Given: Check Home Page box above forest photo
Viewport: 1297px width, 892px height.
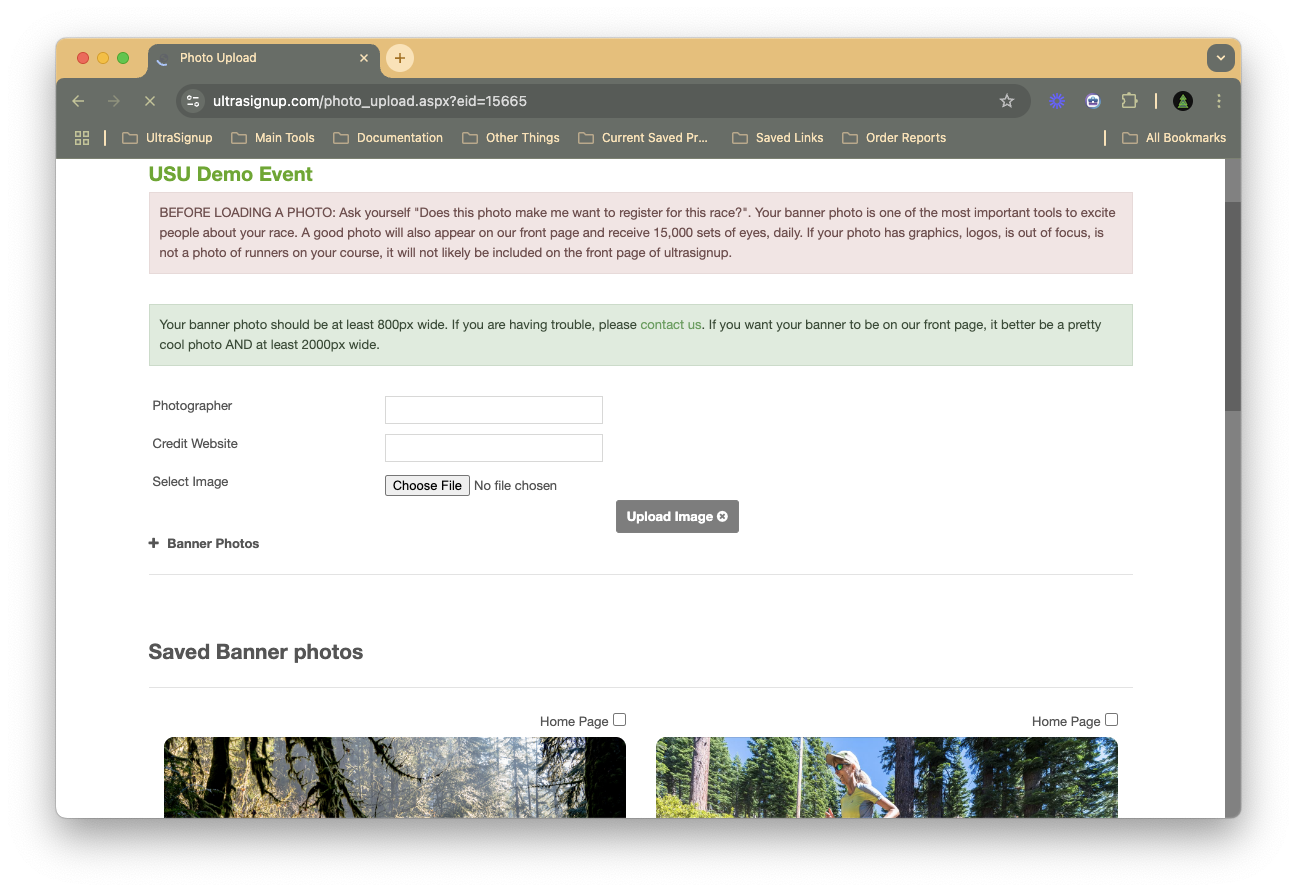Looking at the screenshot, I should 620,720.
